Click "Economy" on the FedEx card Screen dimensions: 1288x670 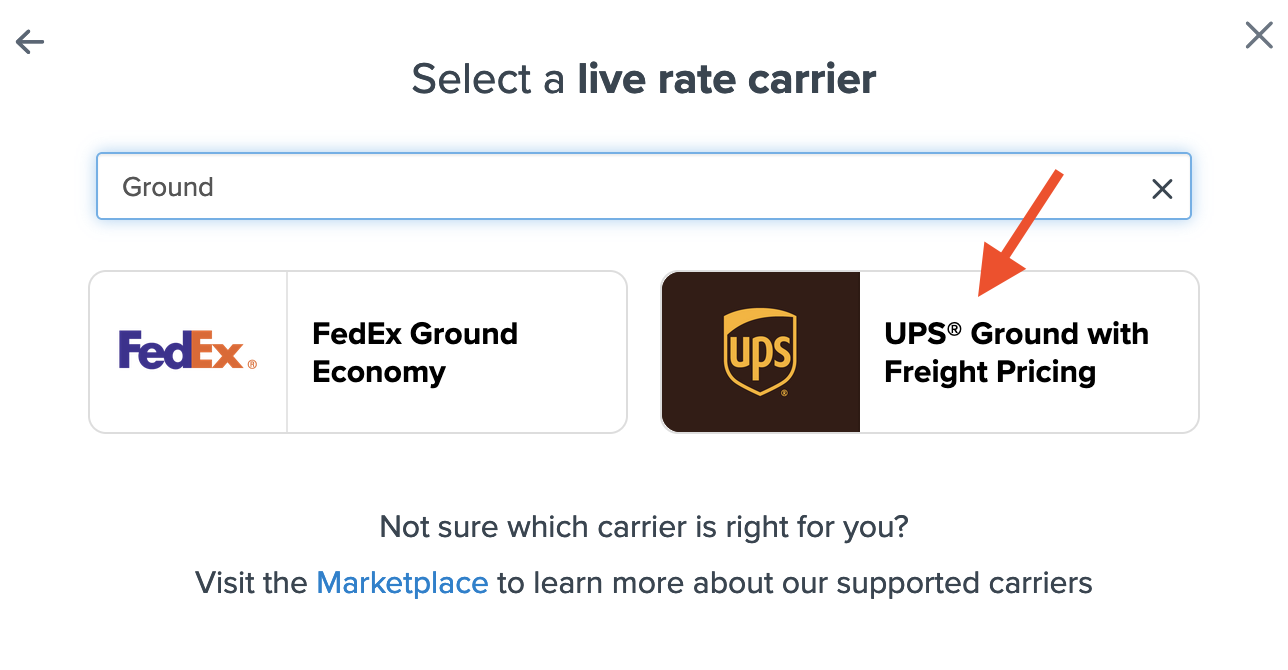[x=378, y=372]
